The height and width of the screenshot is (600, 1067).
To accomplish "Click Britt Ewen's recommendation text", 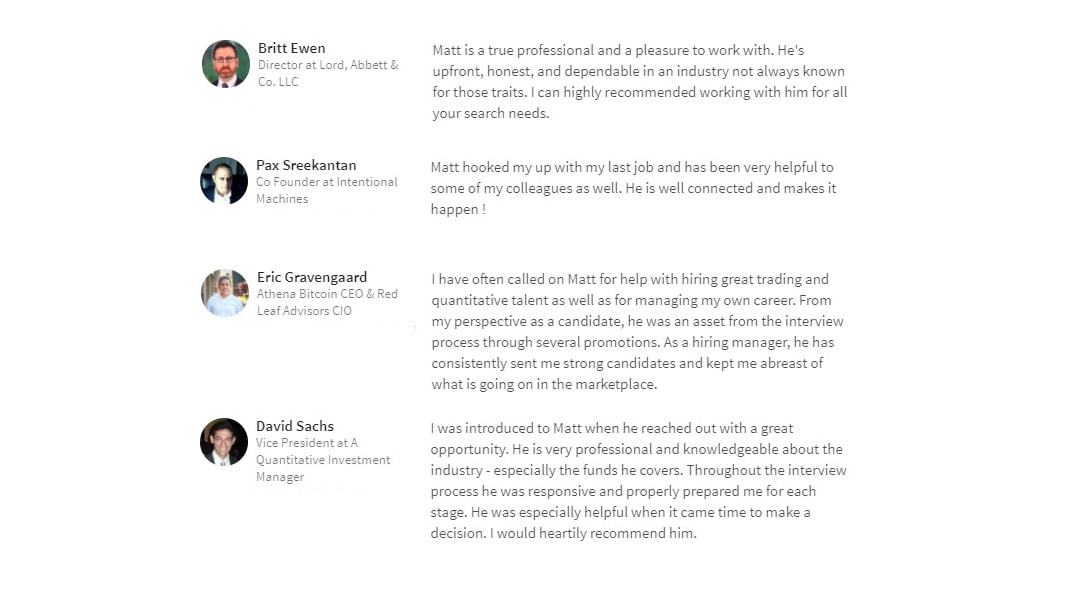I will tap(640, 82).
